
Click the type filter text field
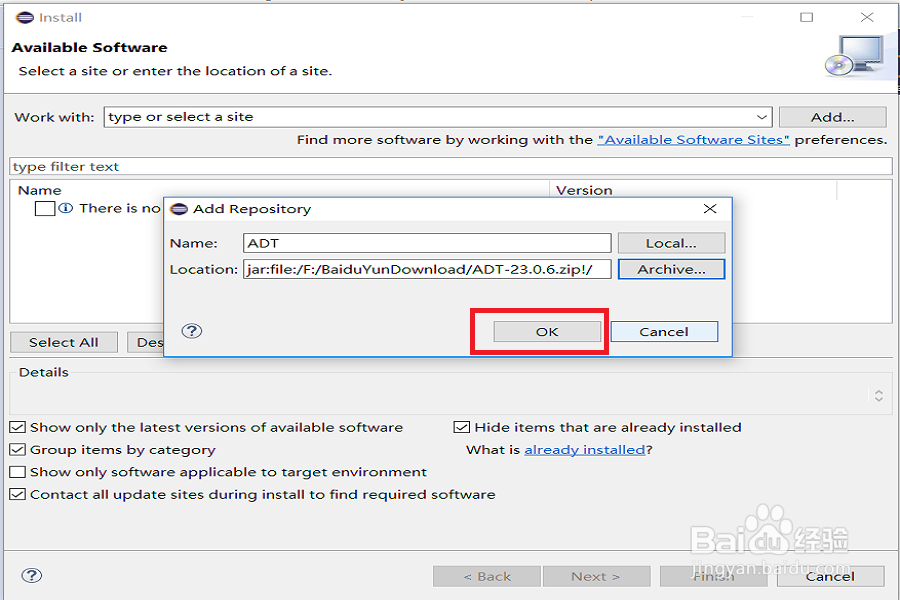450,167
